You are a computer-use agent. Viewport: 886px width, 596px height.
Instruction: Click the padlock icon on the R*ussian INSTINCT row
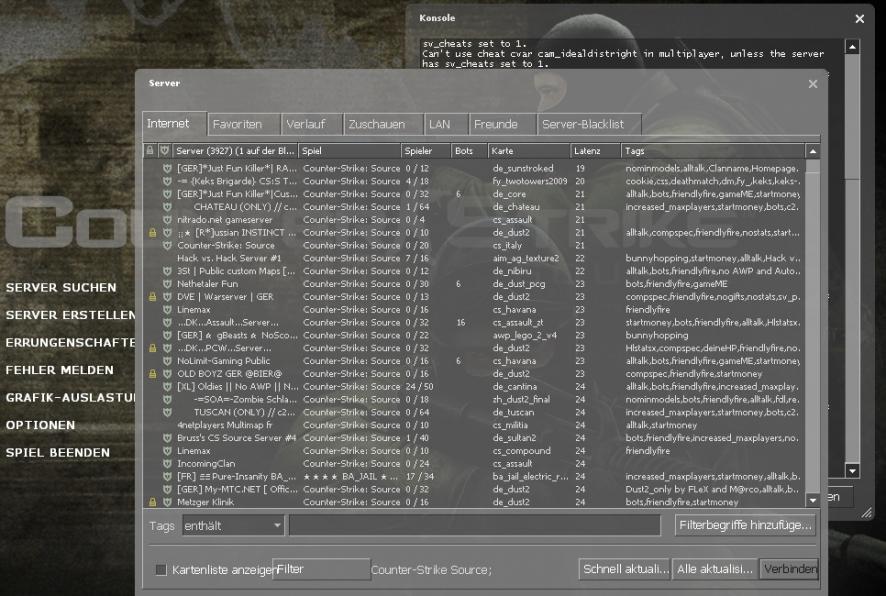[x=153, y=233]
